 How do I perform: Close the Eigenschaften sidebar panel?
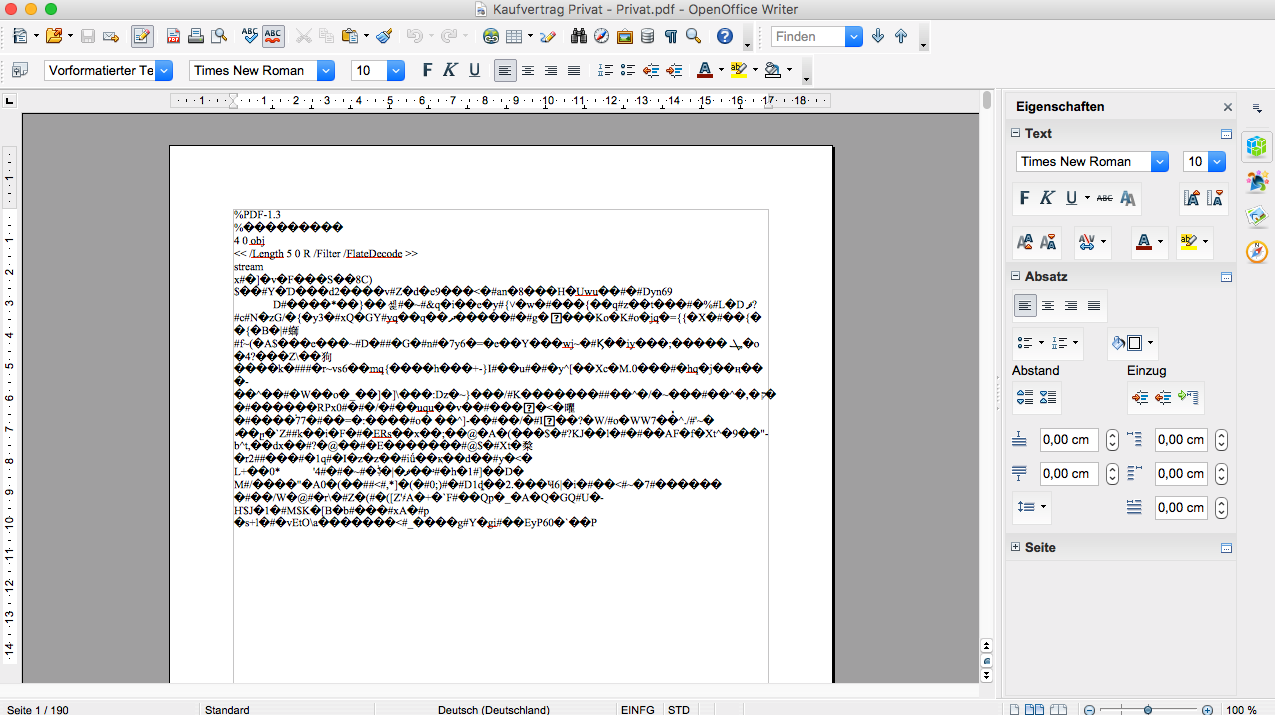1228,107
